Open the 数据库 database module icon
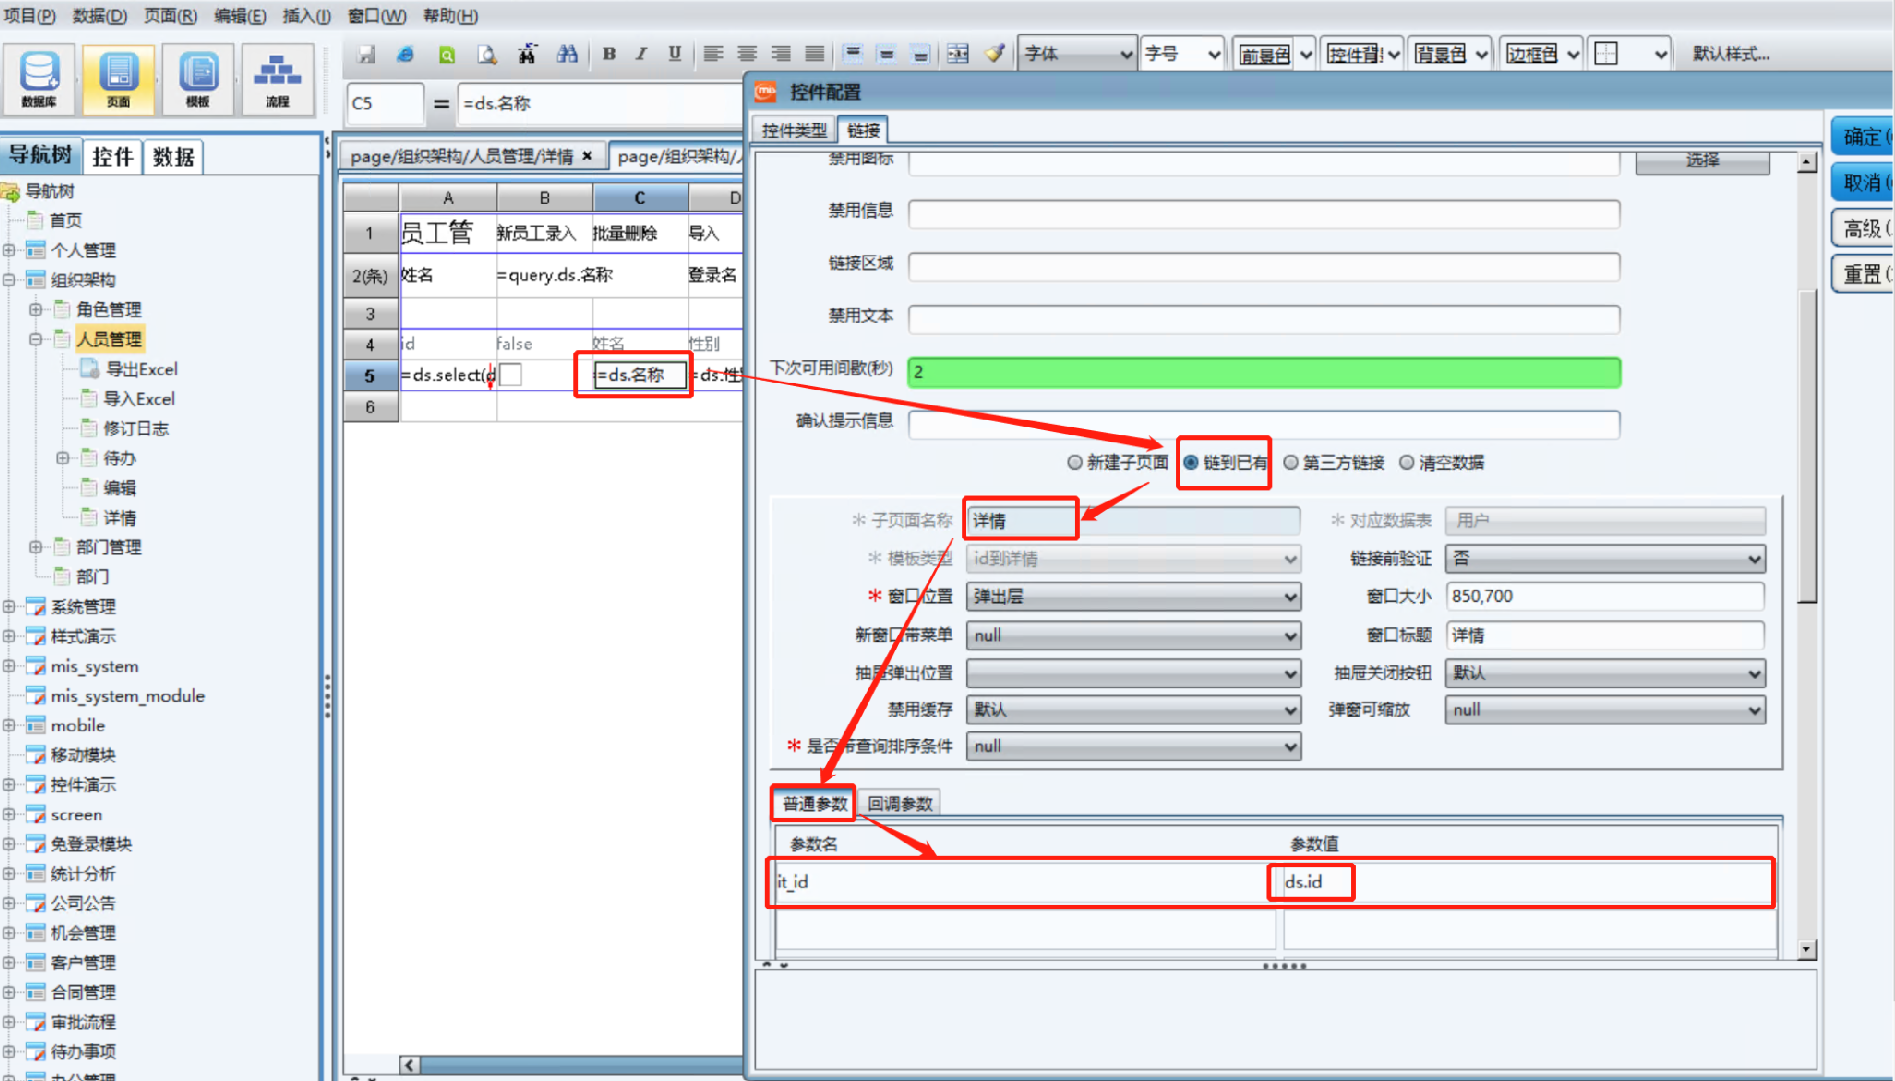This screenshot has width=1895, height=1081. click(39, 79)
